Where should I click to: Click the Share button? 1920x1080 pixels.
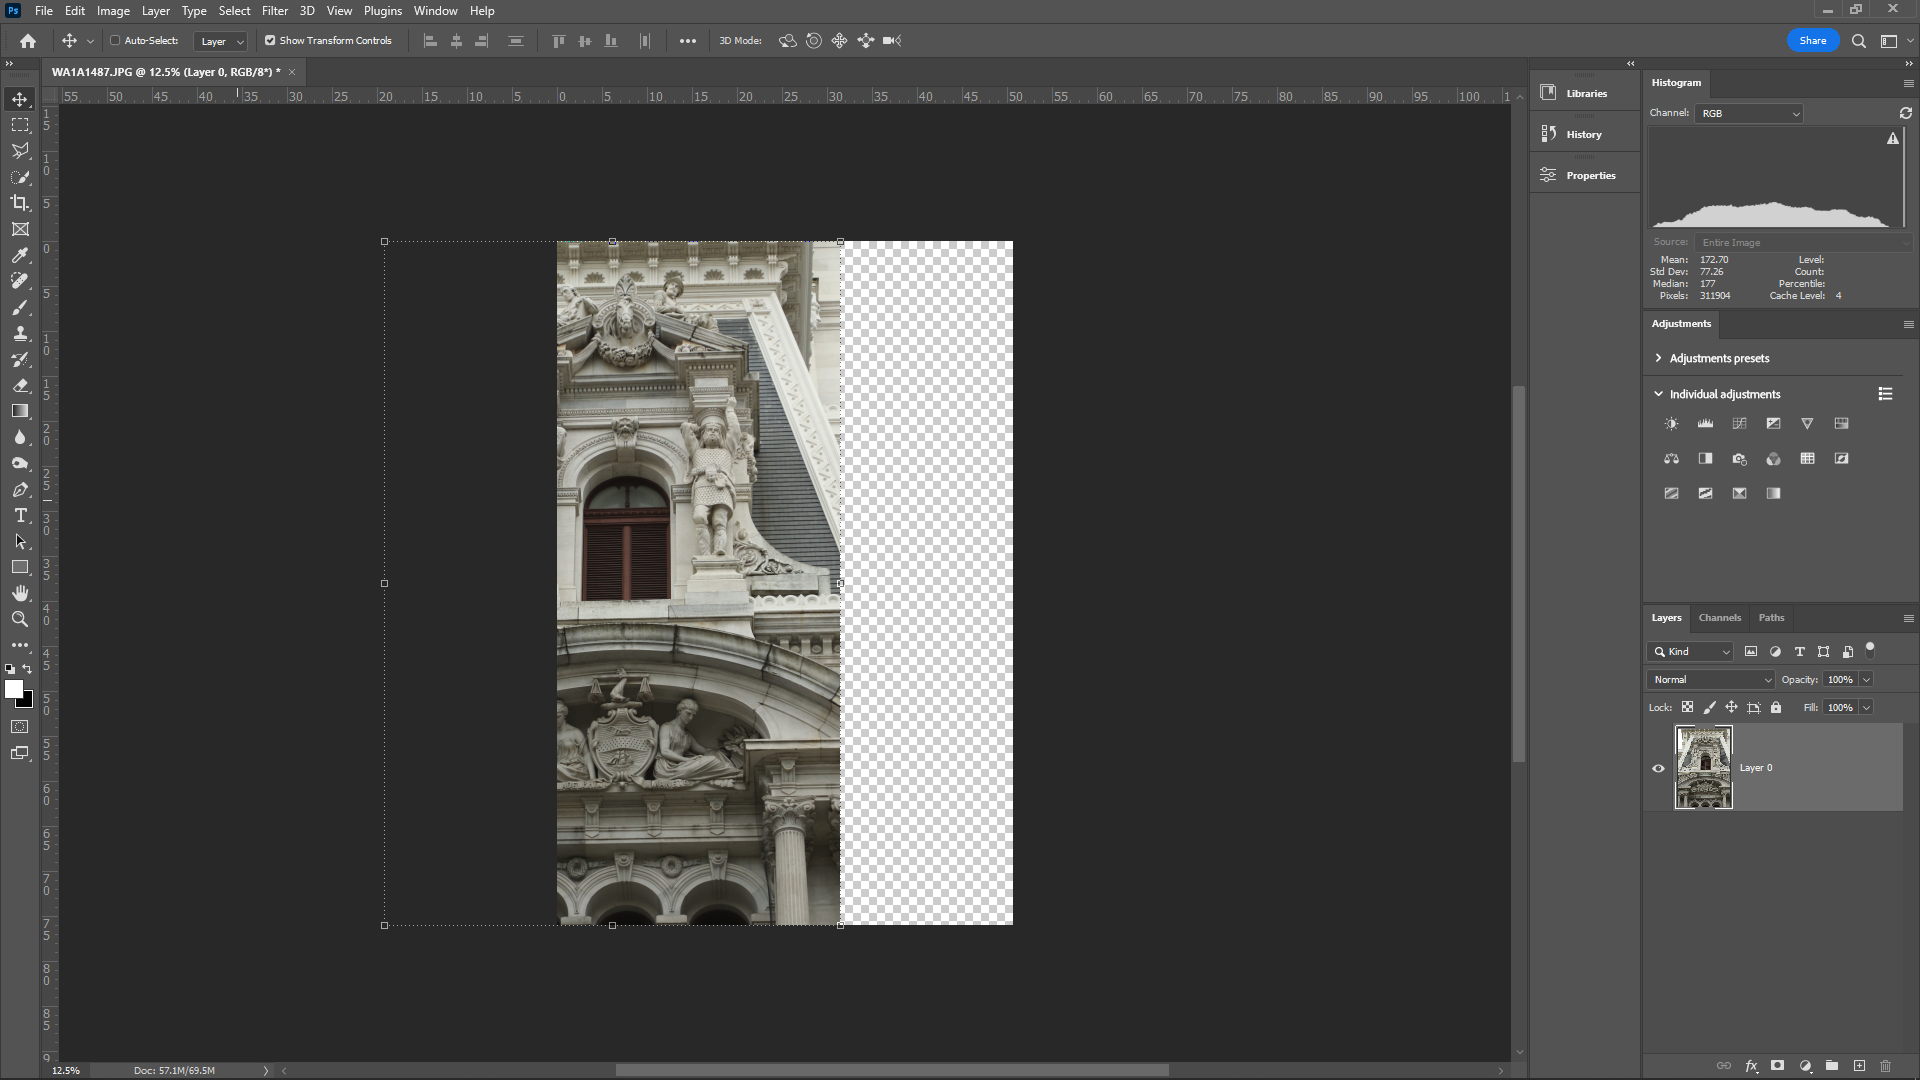click(1813, 40)
